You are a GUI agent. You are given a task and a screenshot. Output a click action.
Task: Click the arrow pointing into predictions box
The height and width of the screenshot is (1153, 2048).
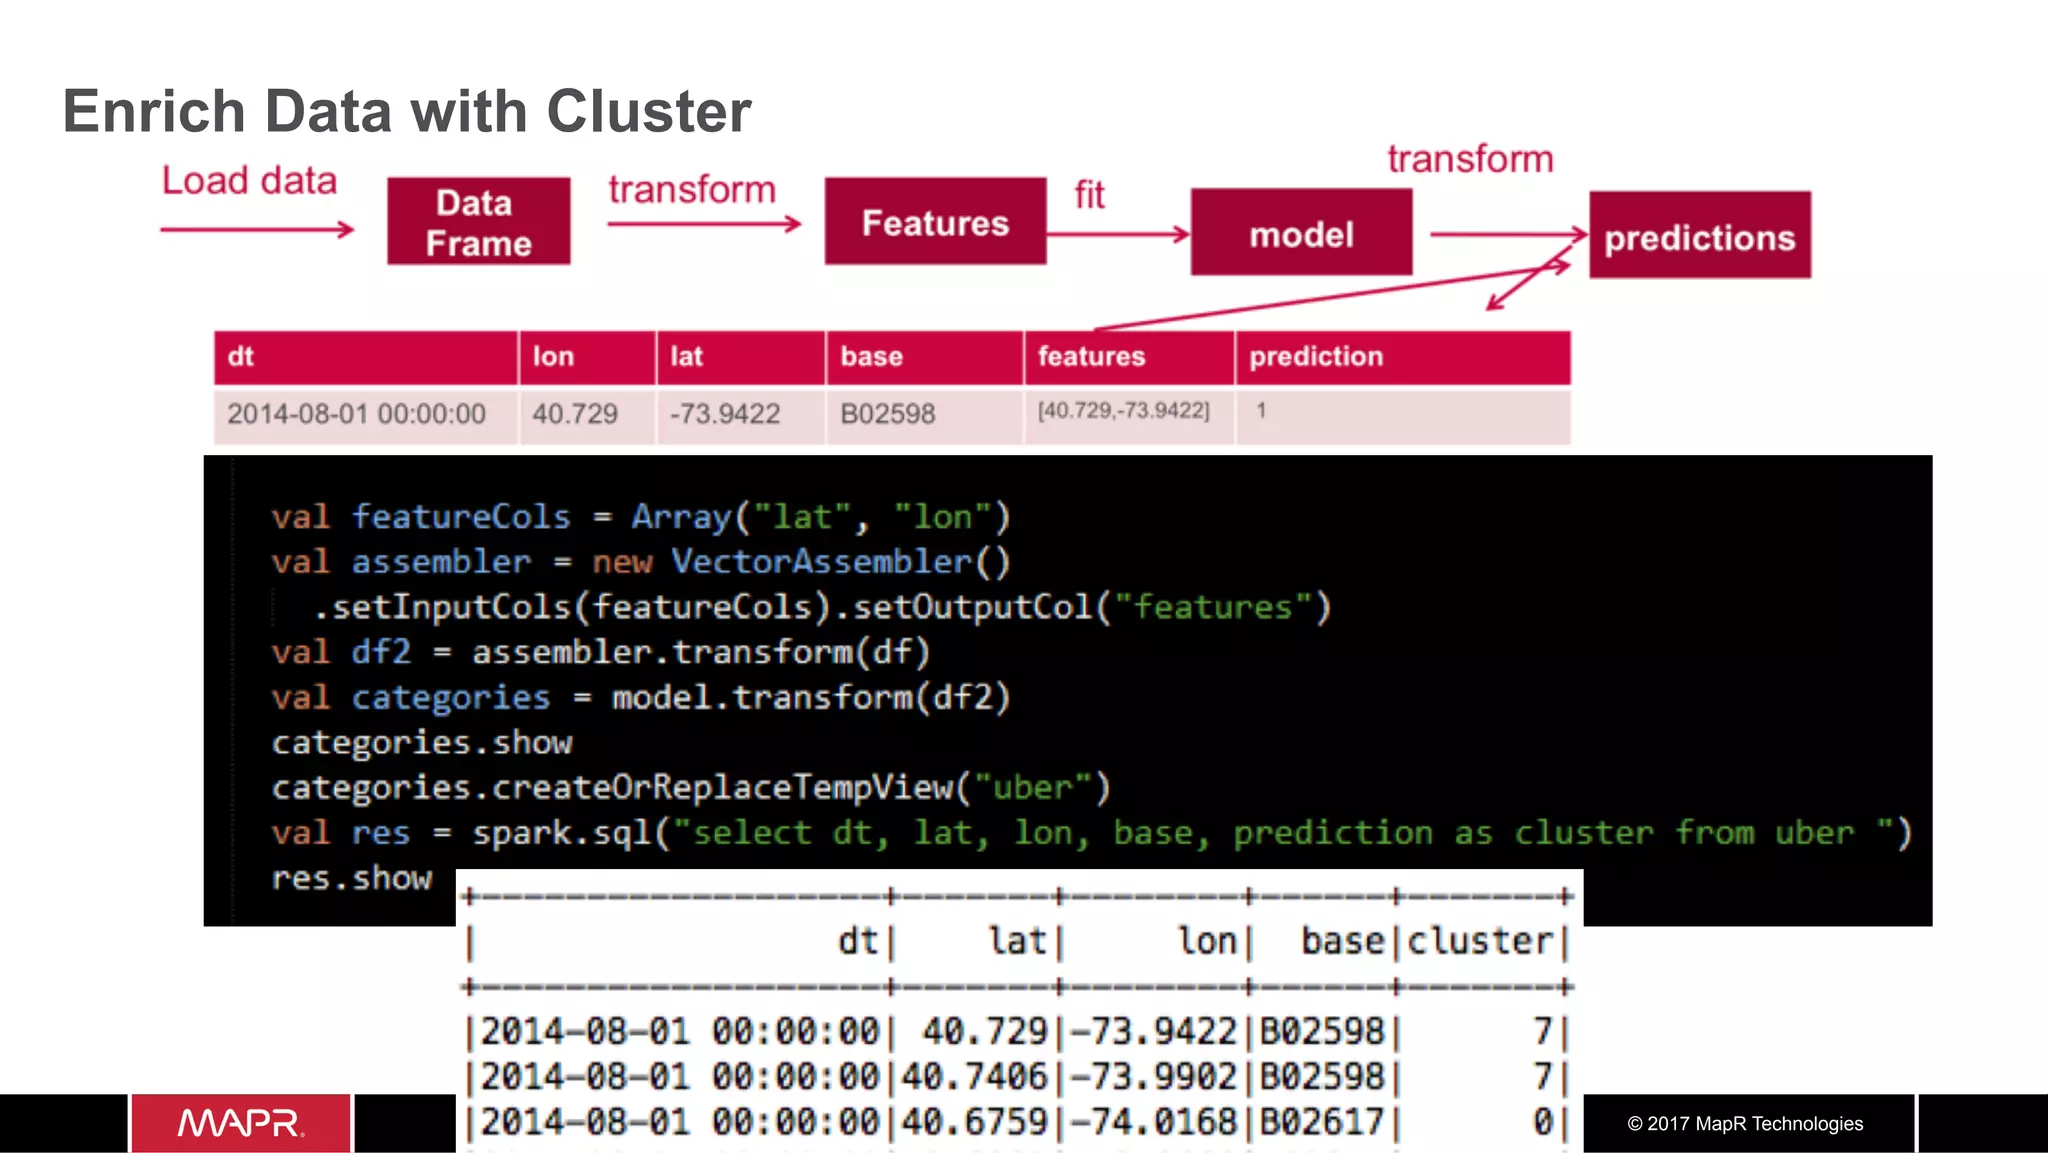pyautogui.click(x=1508, y=235)
